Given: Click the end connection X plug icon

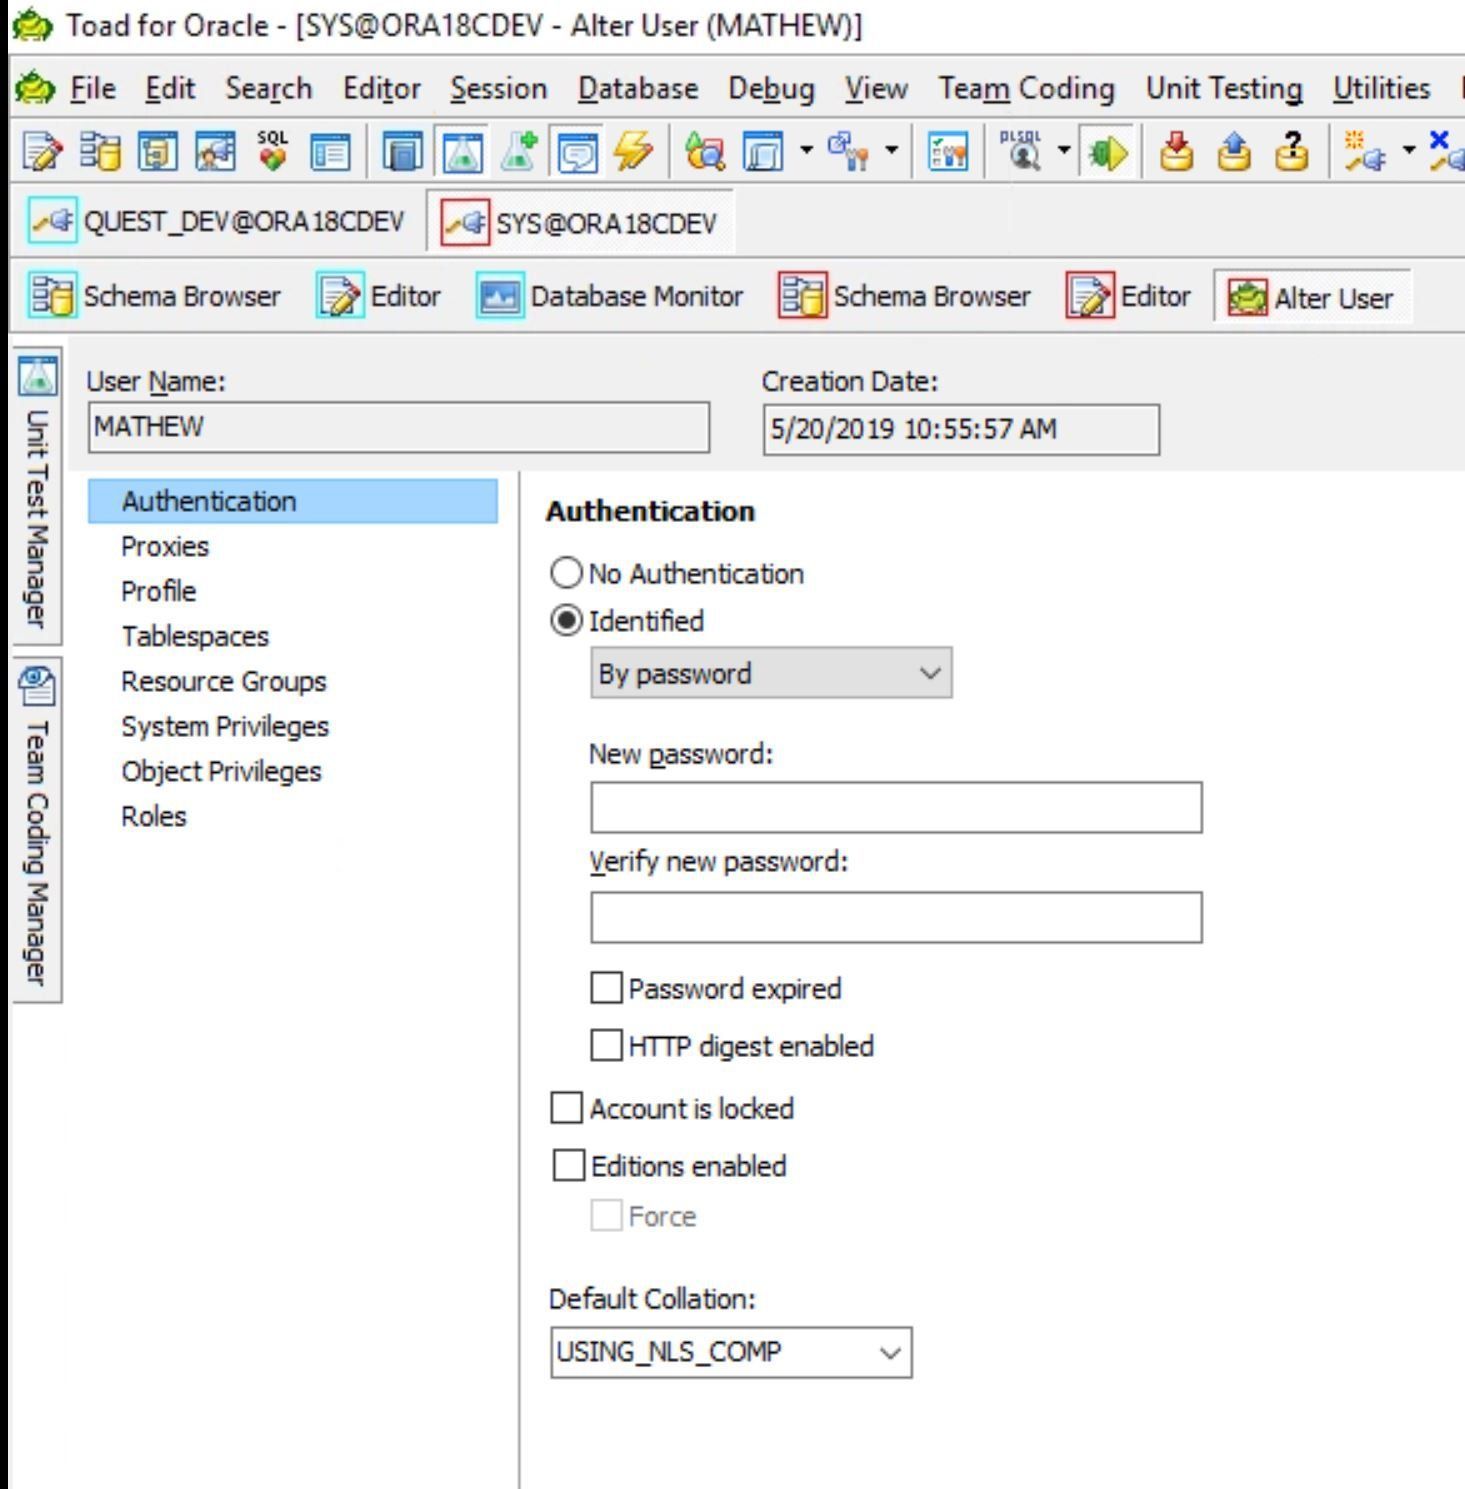Looking at the screenshot, I should click(1447, 152).
